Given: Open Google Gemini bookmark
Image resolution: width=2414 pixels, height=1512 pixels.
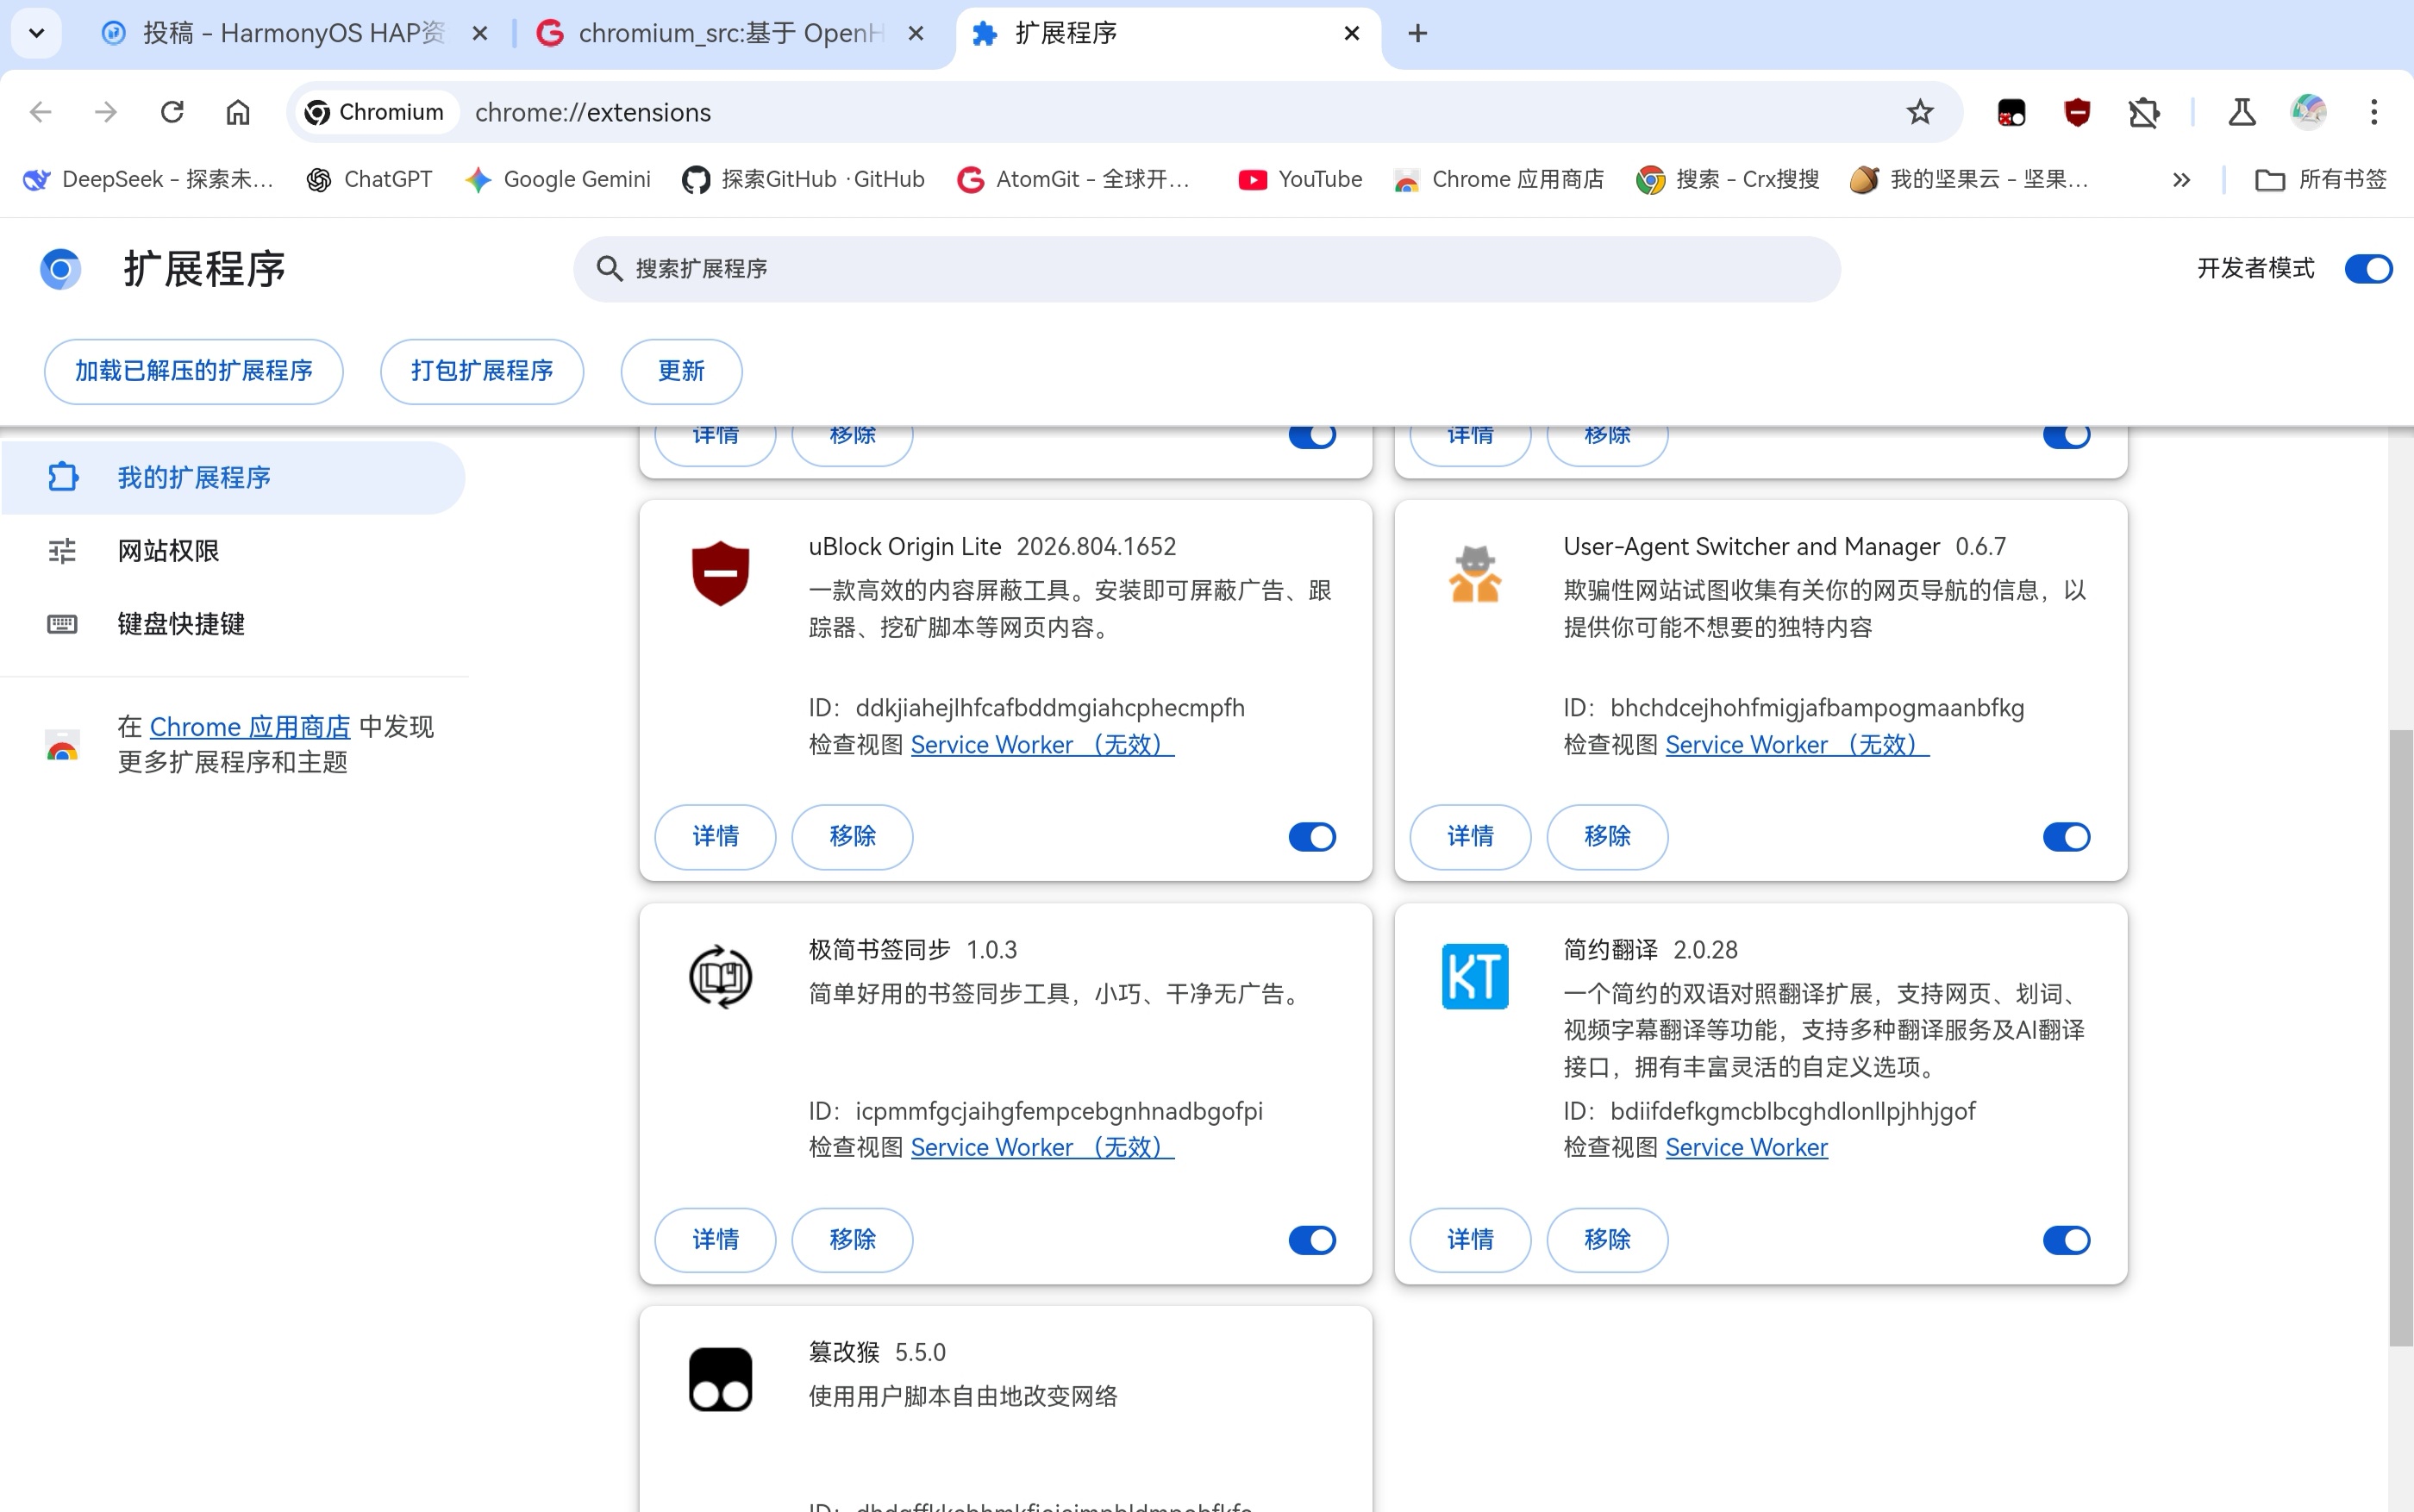Looking at the screenshot, I should coord(558,179).
